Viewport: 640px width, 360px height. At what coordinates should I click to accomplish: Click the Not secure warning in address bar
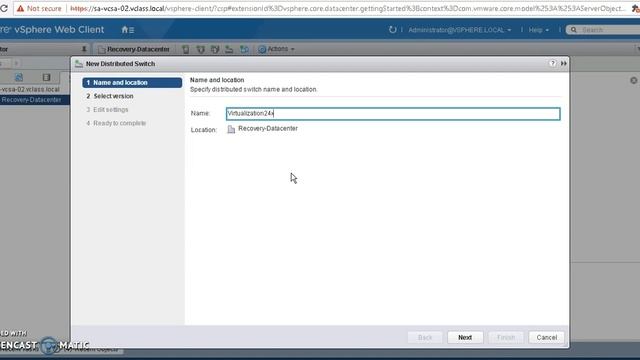point(39,9)
